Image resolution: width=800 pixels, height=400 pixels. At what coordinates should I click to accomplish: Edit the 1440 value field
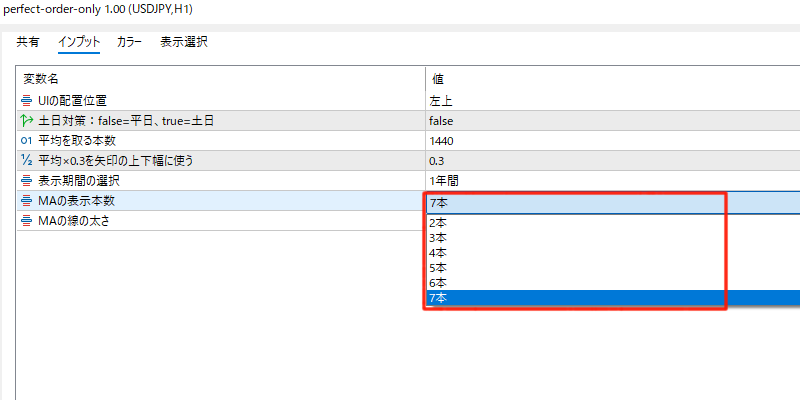point(441,141)
